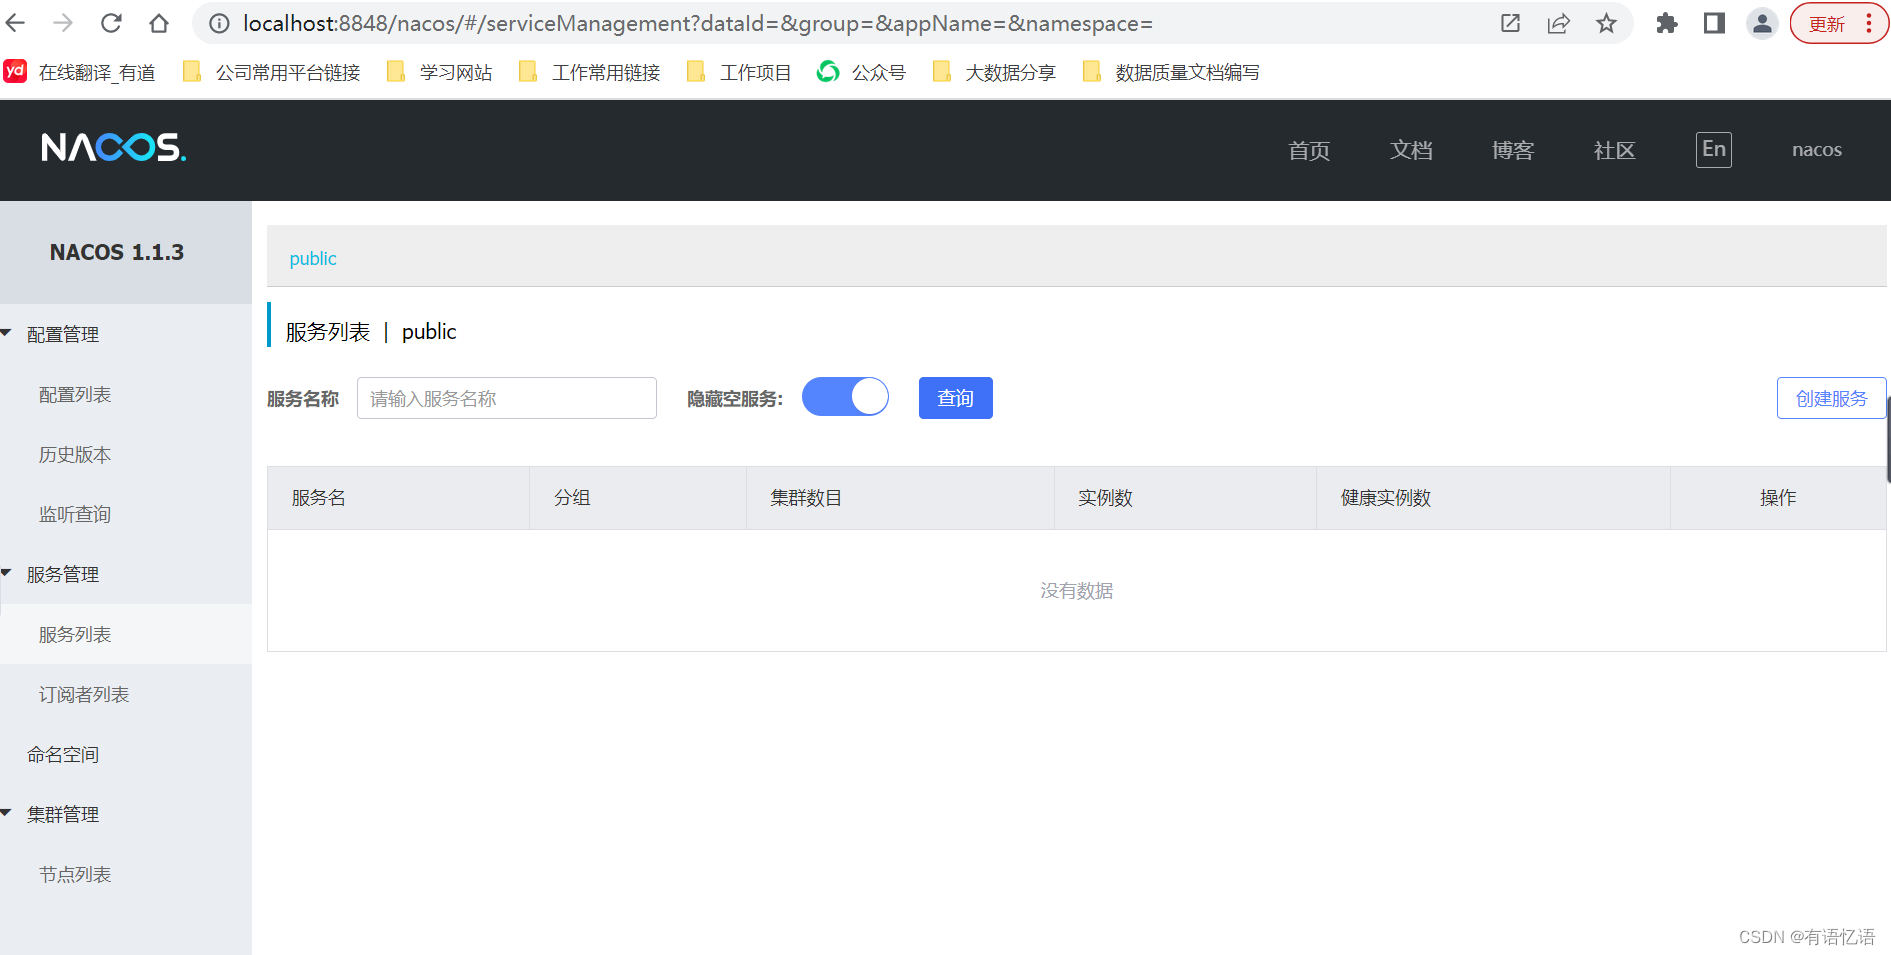
Task: Open the 大数据分享 bookmark folder
Action: coord(994,72)
